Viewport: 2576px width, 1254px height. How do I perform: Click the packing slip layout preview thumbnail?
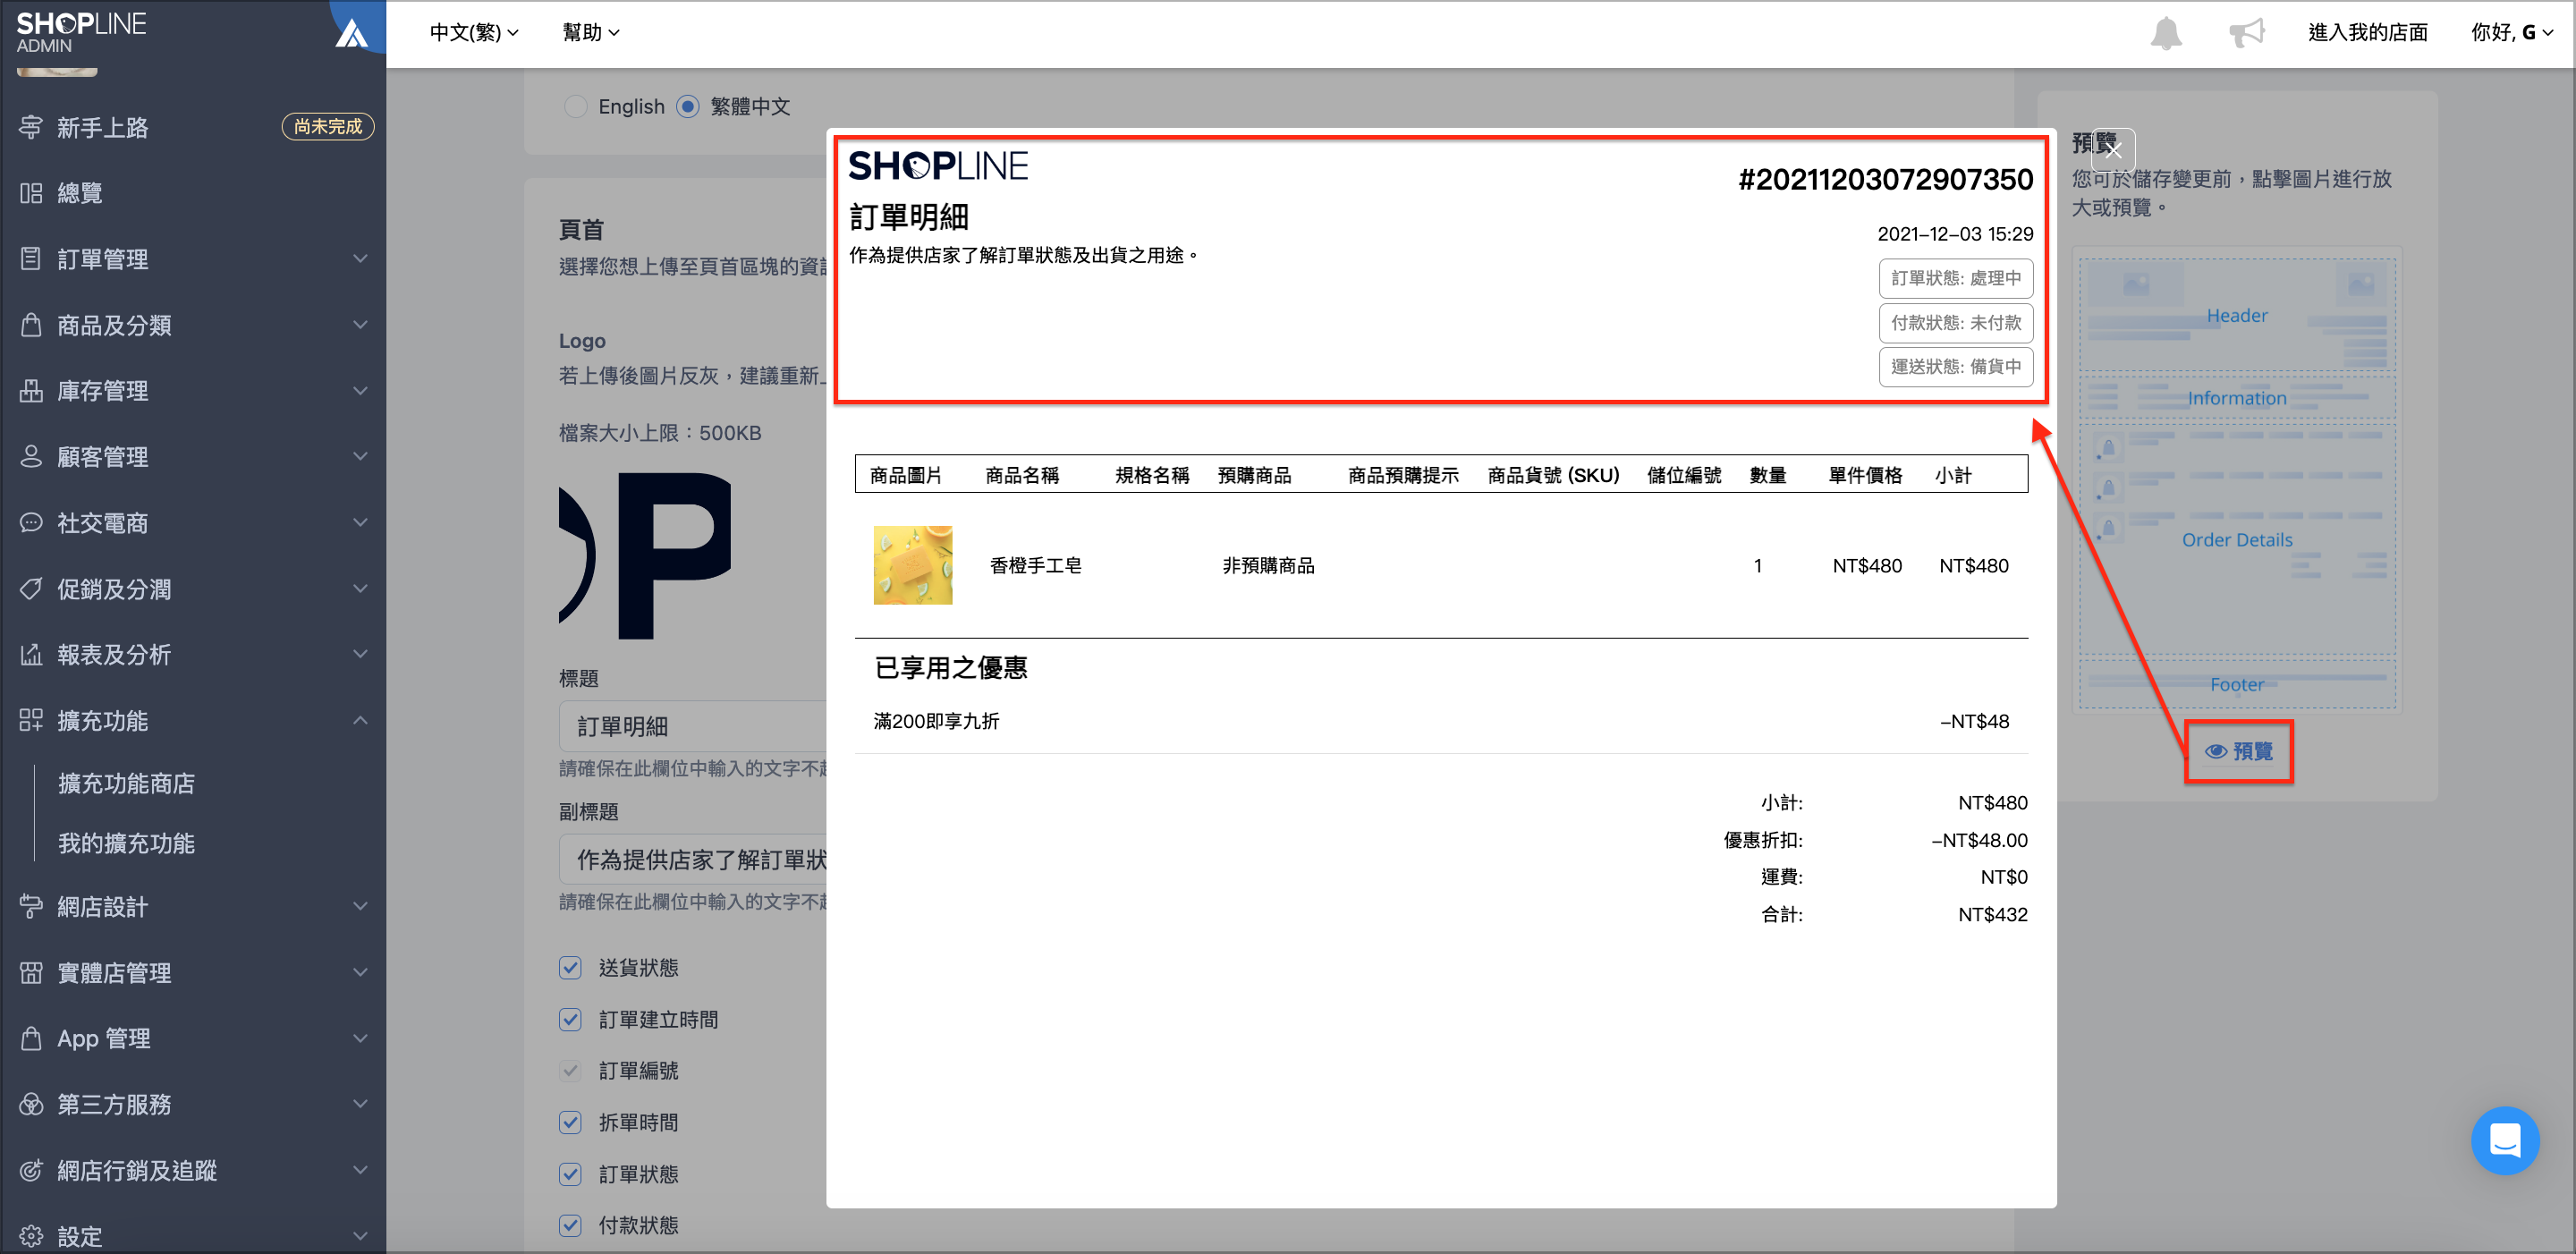pyautogui.click(x=2237, y=480)
